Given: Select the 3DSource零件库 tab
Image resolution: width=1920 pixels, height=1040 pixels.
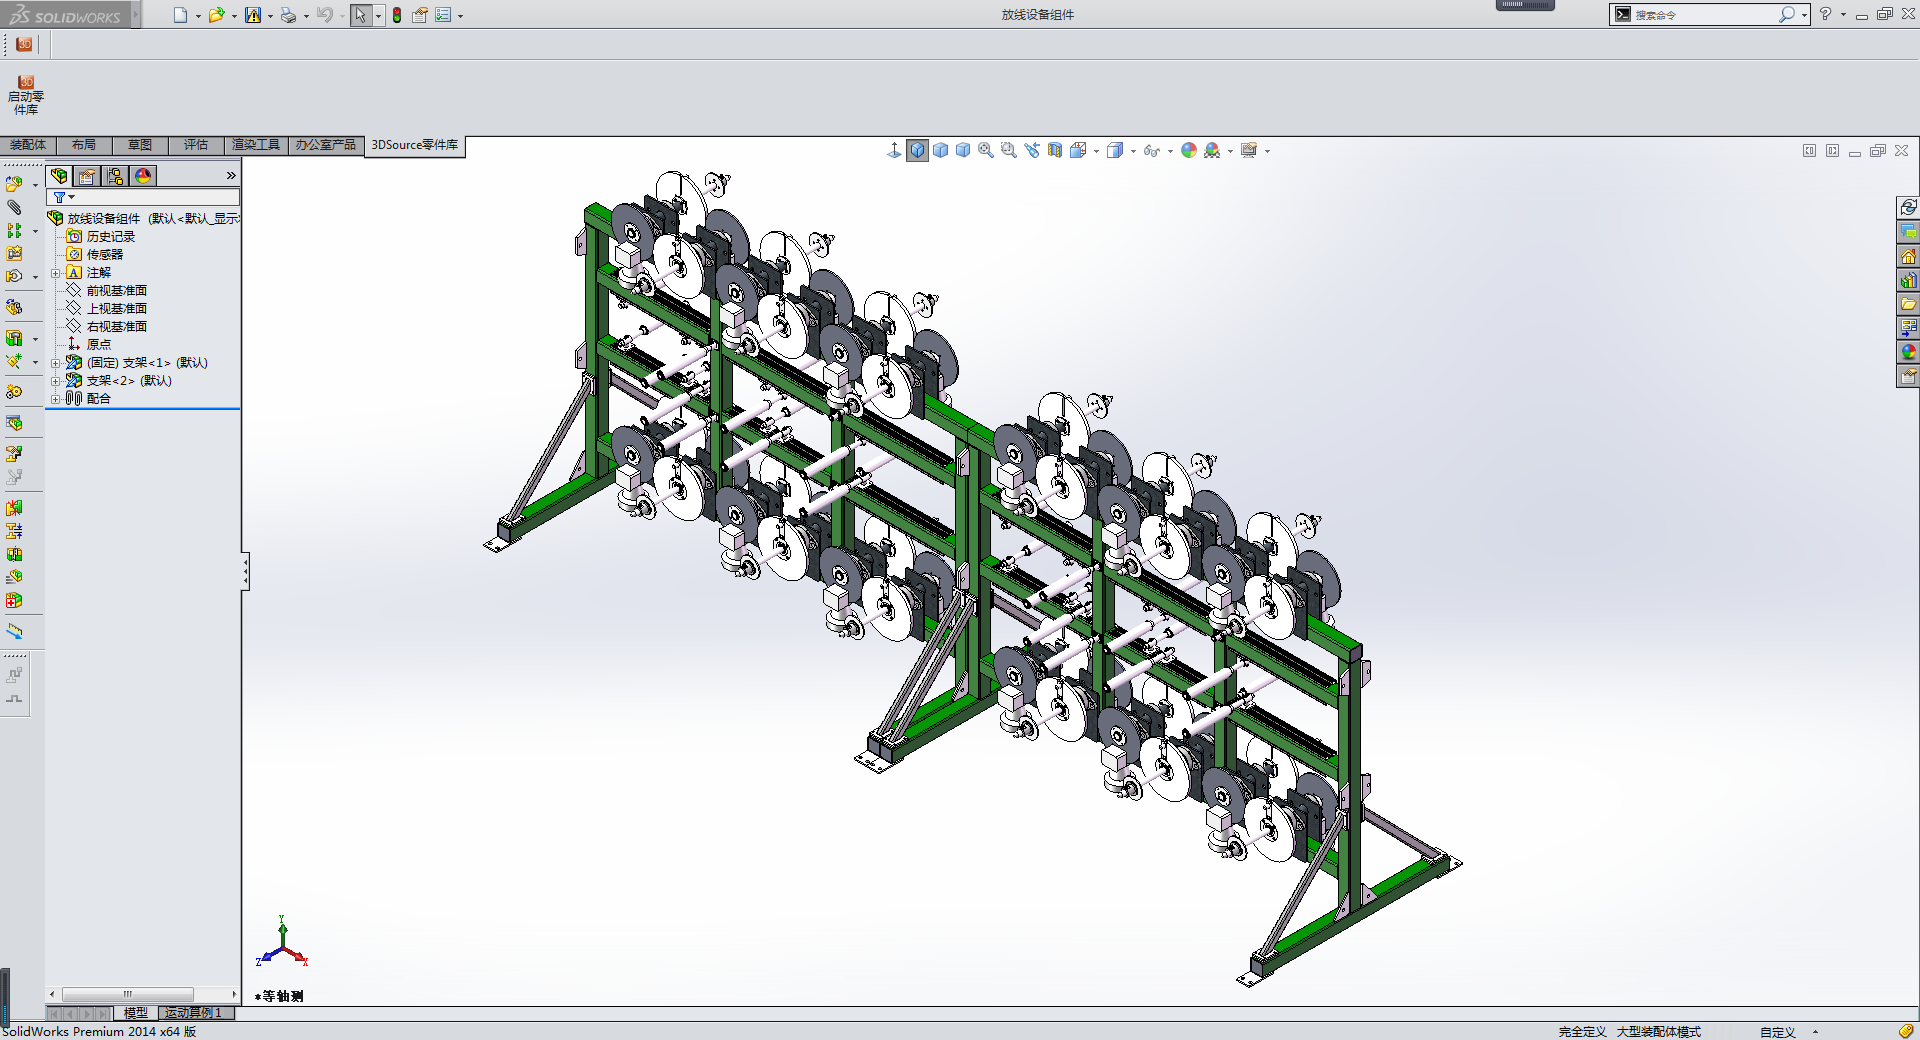Looking at the screenshot, I should [415, 145].
